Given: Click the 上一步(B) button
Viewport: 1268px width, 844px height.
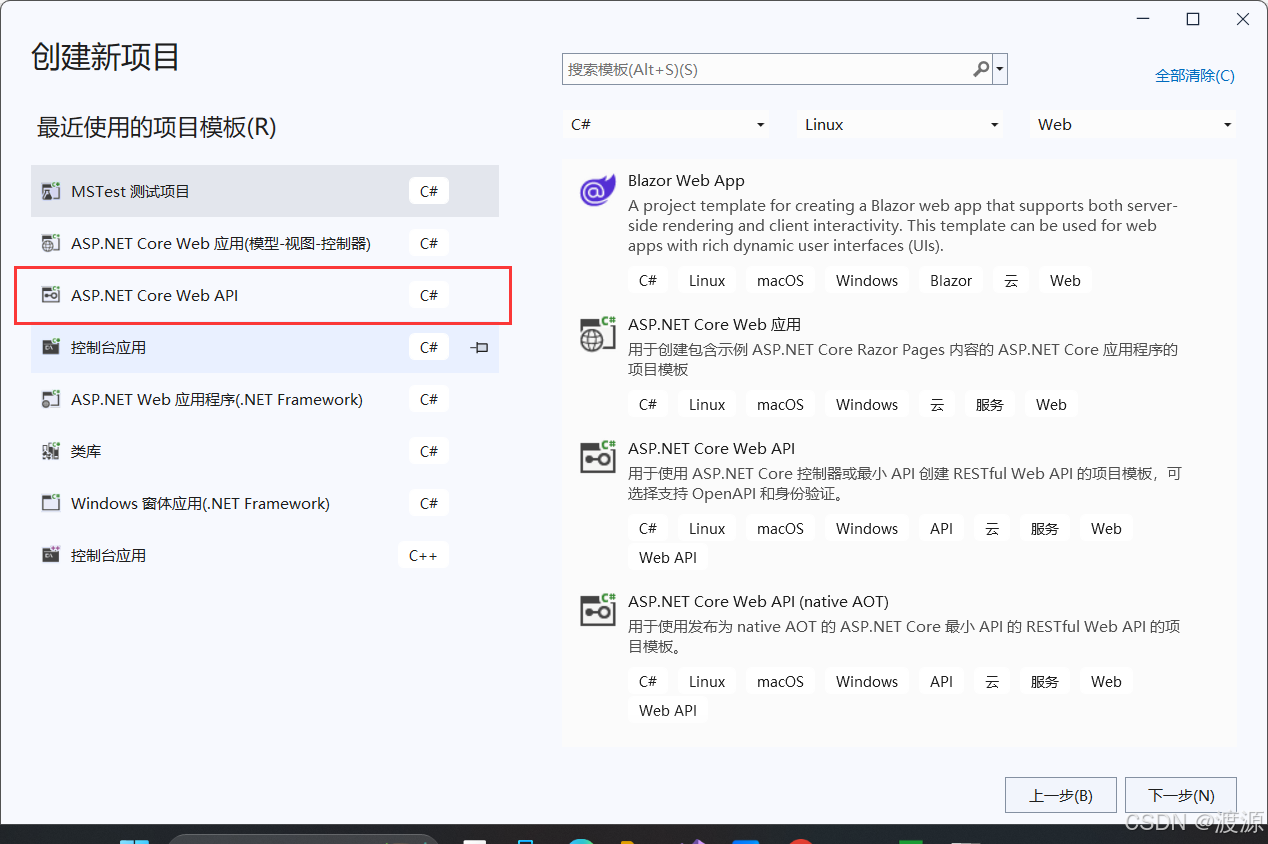Looking at the screenshot, I should point(1060,795).
